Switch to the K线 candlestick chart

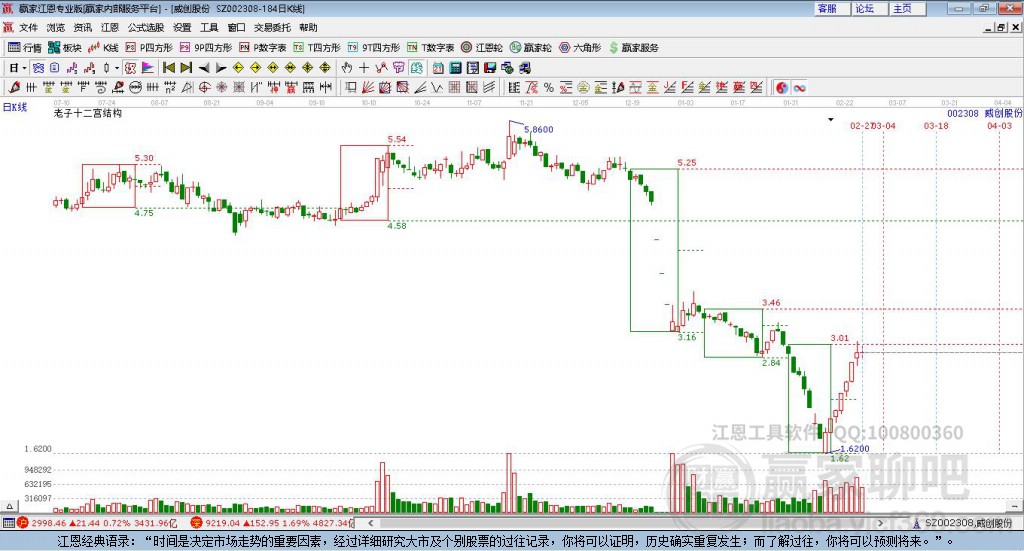point(103,48)
